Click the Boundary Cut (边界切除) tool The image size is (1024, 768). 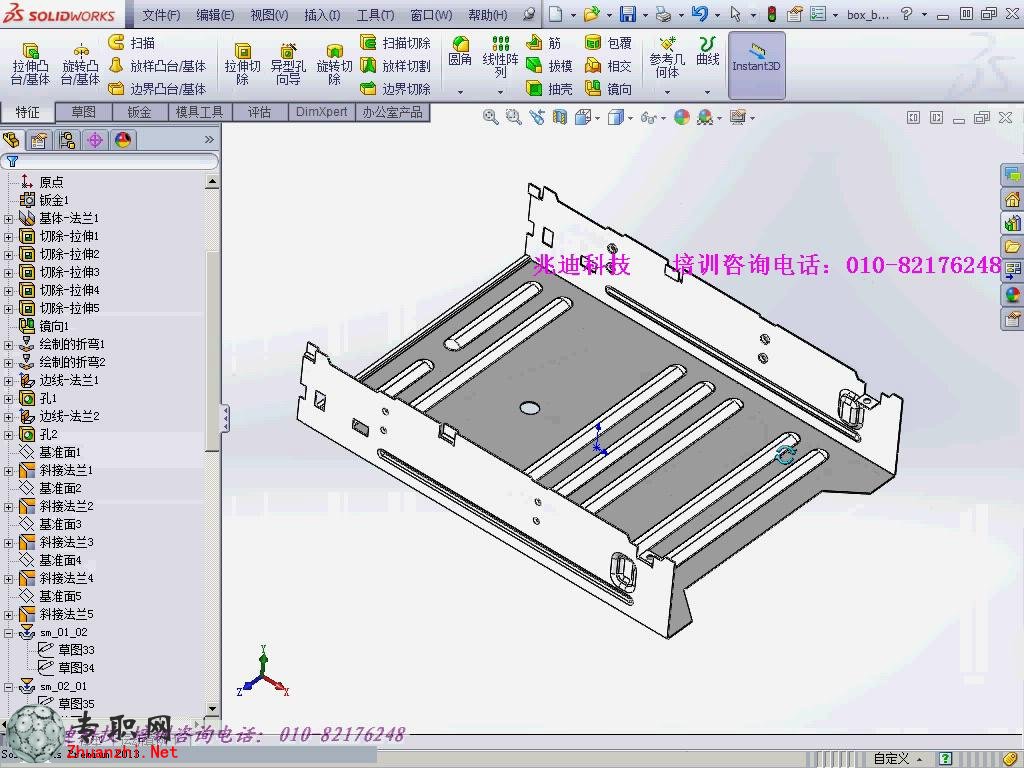[395, 89]
